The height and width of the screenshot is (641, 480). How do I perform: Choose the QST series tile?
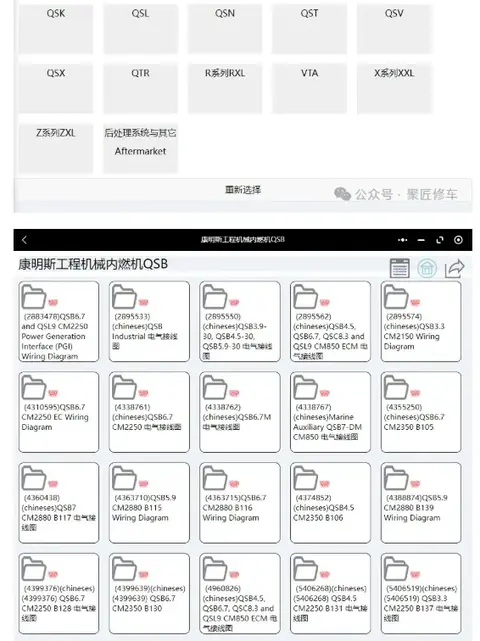coord(310,29)
